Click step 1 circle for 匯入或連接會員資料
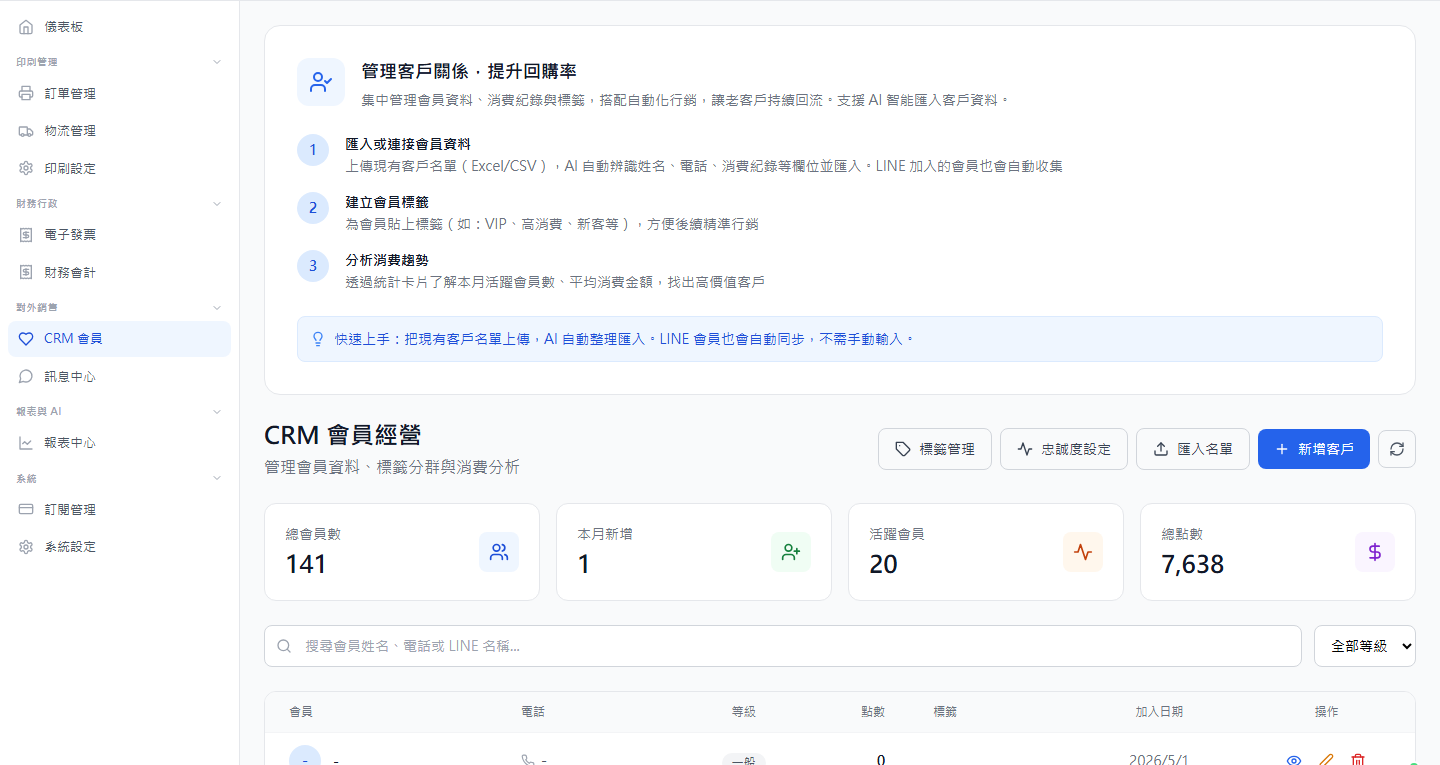This screenshot has width=1440, height=765. pyautogui.click(x=313, y=150)
